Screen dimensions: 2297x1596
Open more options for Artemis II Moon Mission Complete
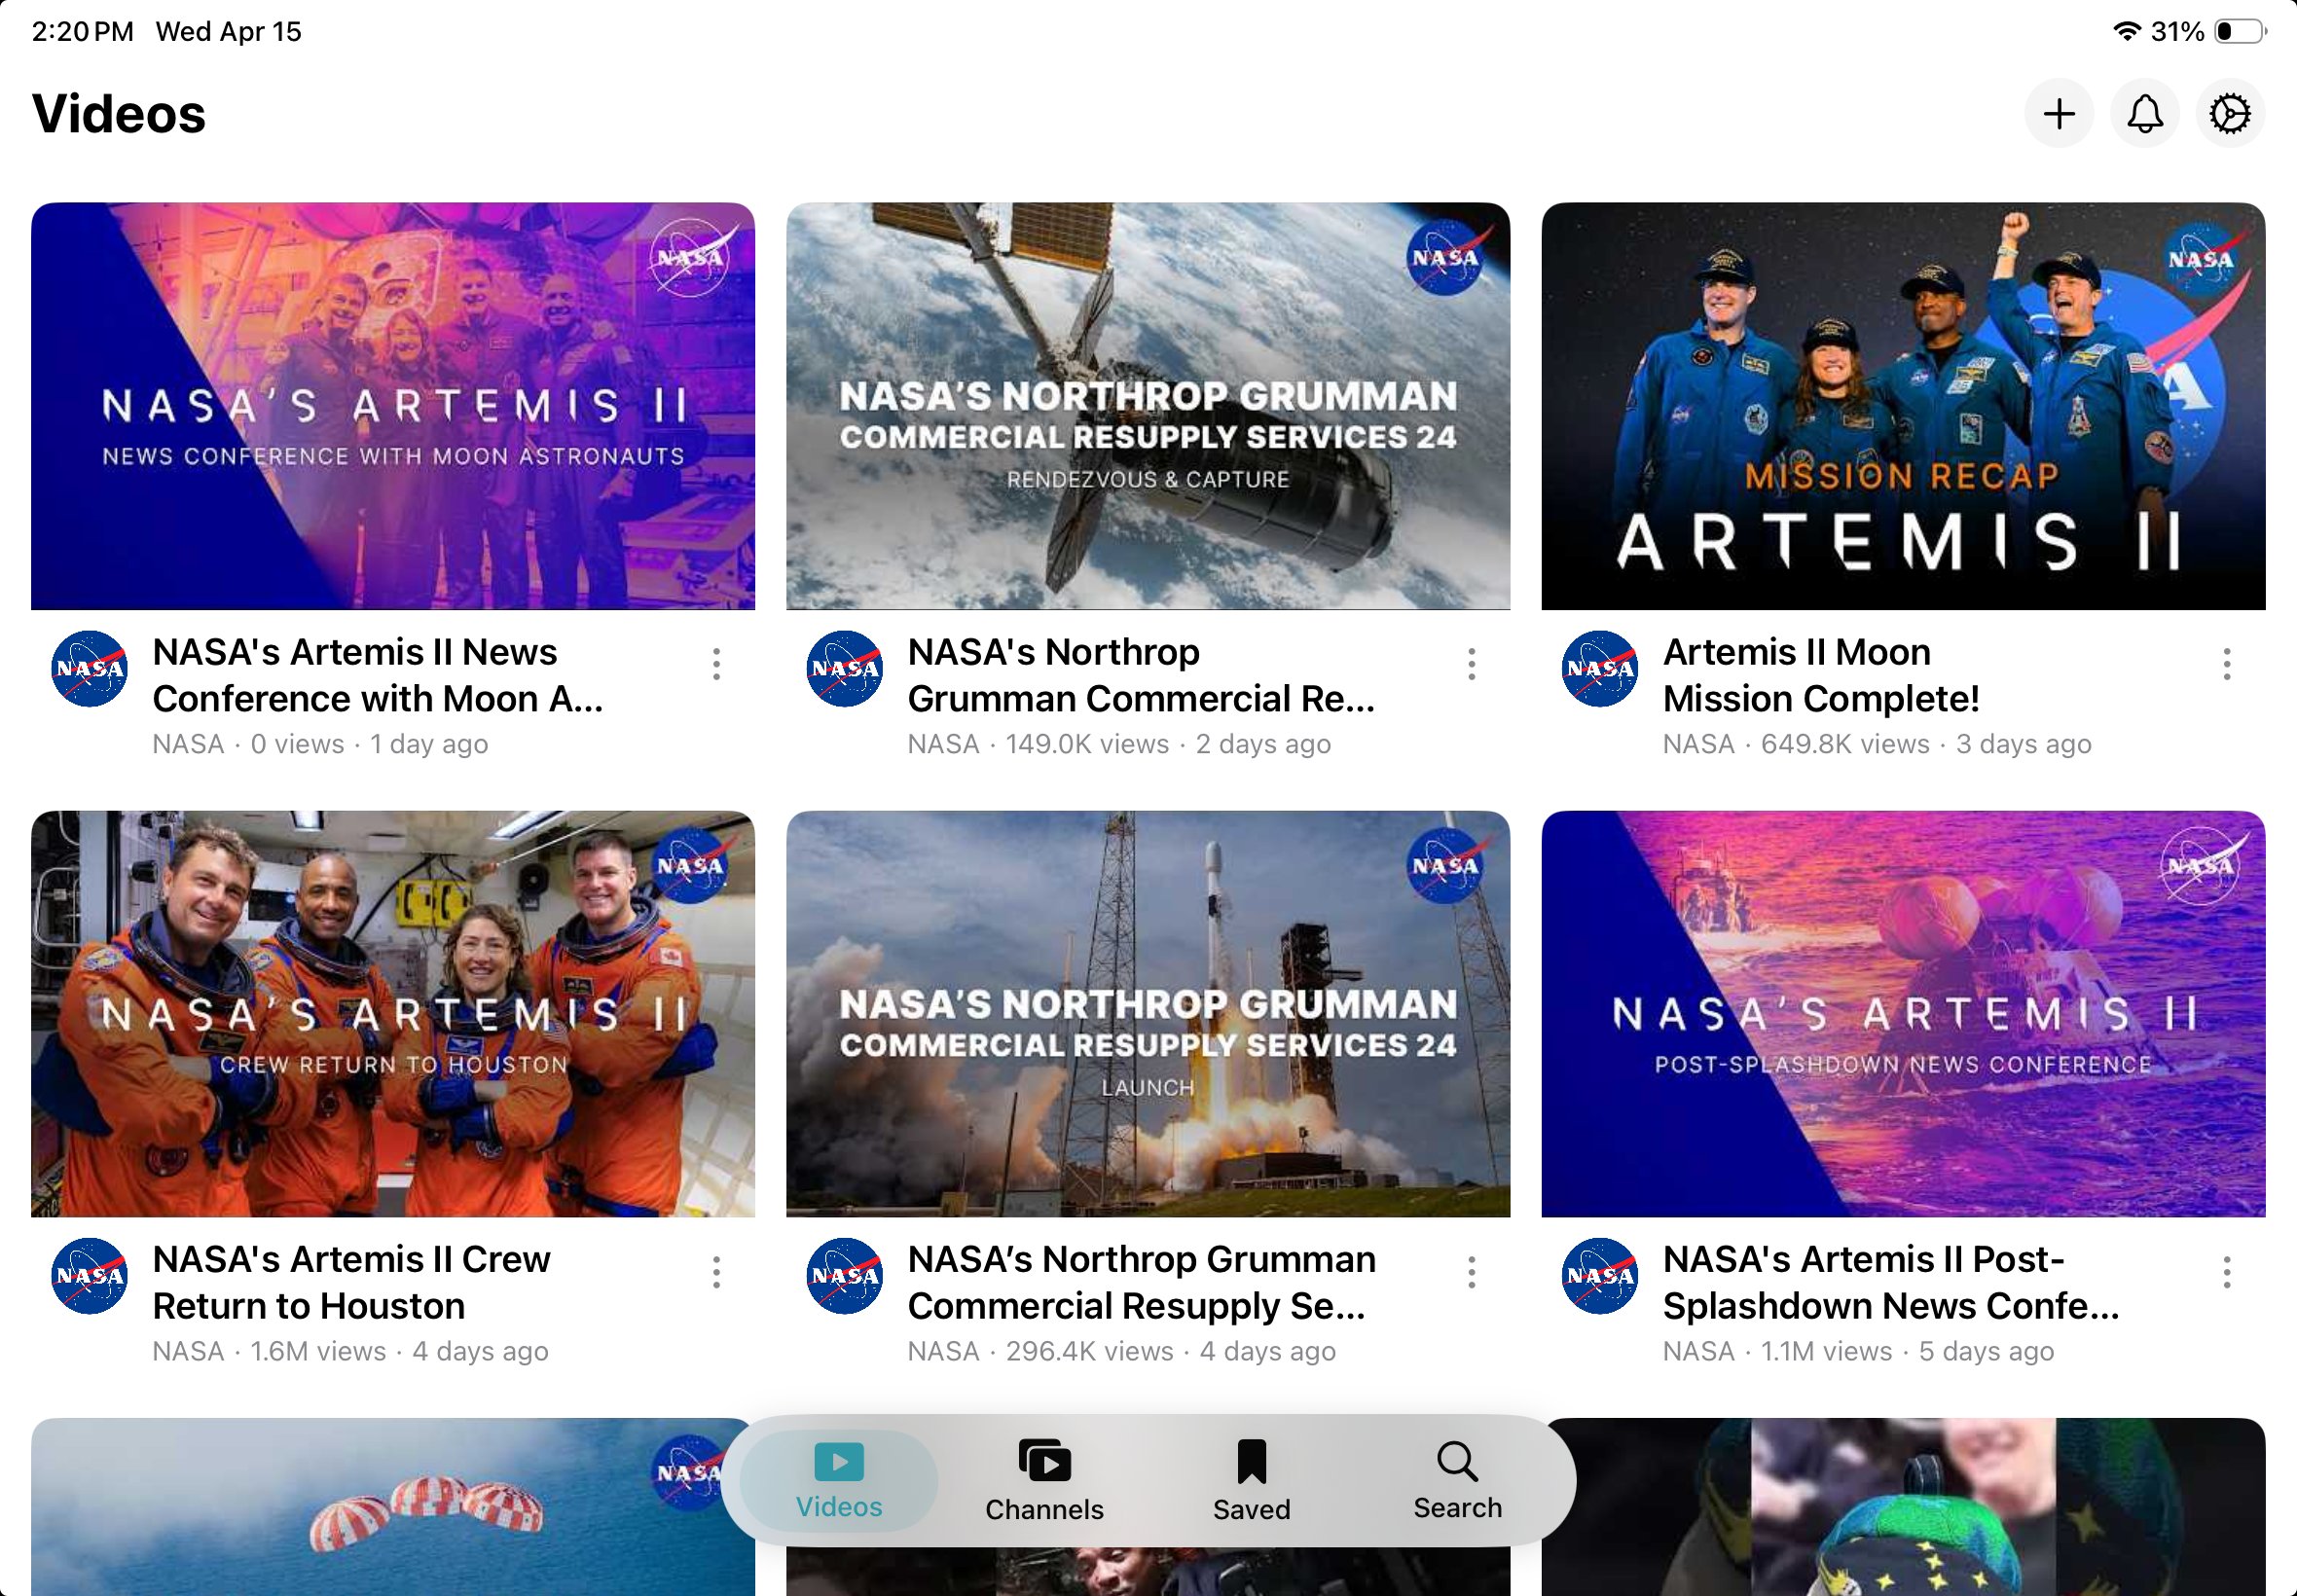pos(2226,664)
